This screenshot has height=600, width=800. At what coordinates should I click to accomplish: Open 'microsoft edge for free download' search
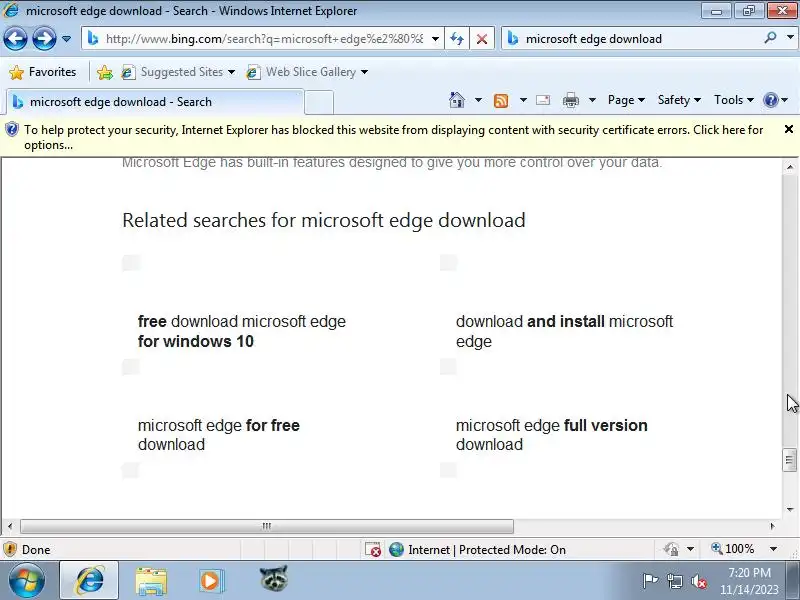click(219, 435)
